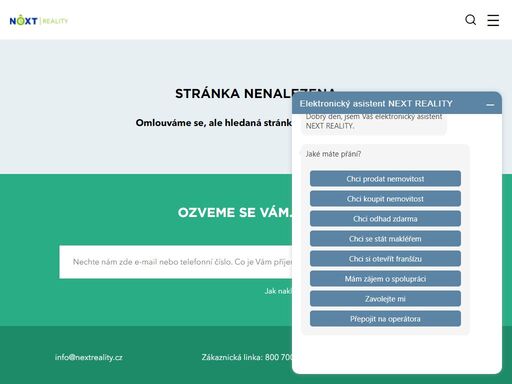Open the hamburger menu icon
This screenshot has width=512, height=384.
tap(493, 20)
